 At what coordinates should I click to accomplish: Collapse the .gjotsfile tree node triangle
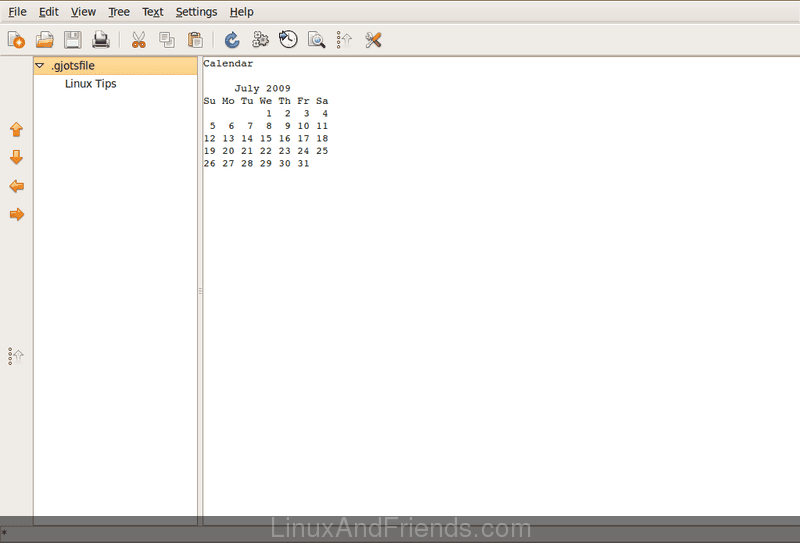(x=40, y=65)
